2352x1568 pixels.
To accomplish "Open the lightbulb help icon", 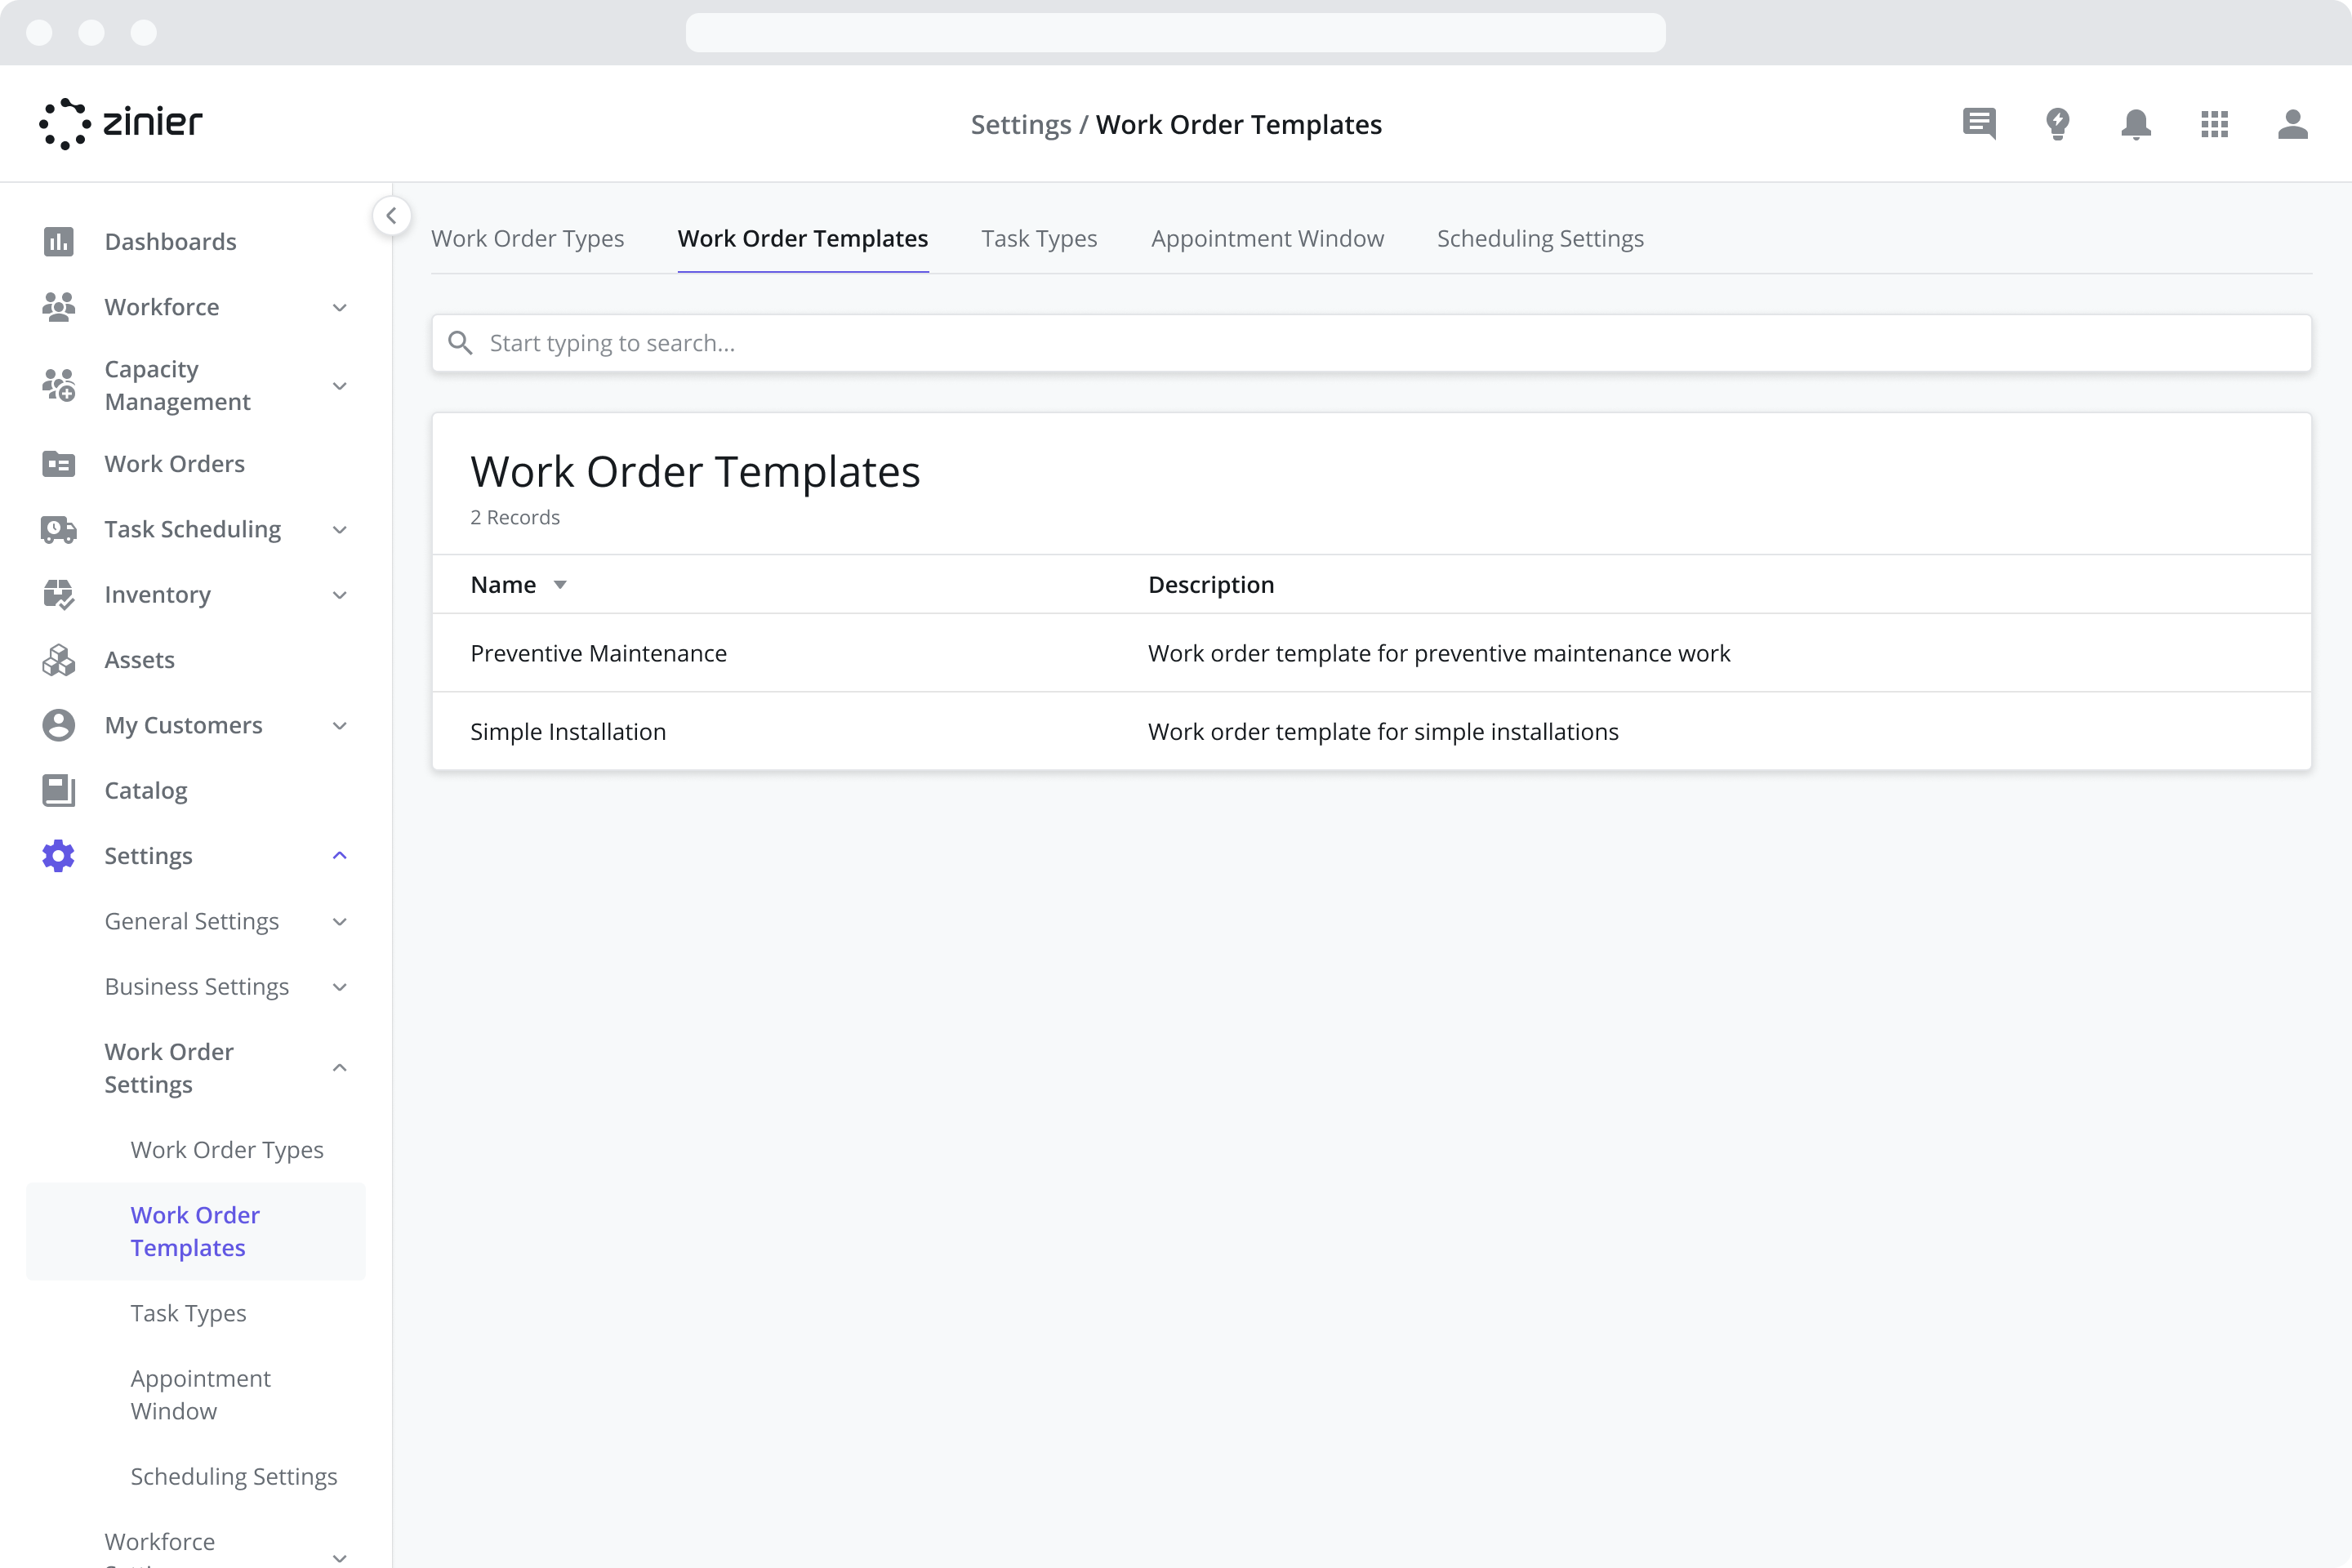I will click(2058, 124).
